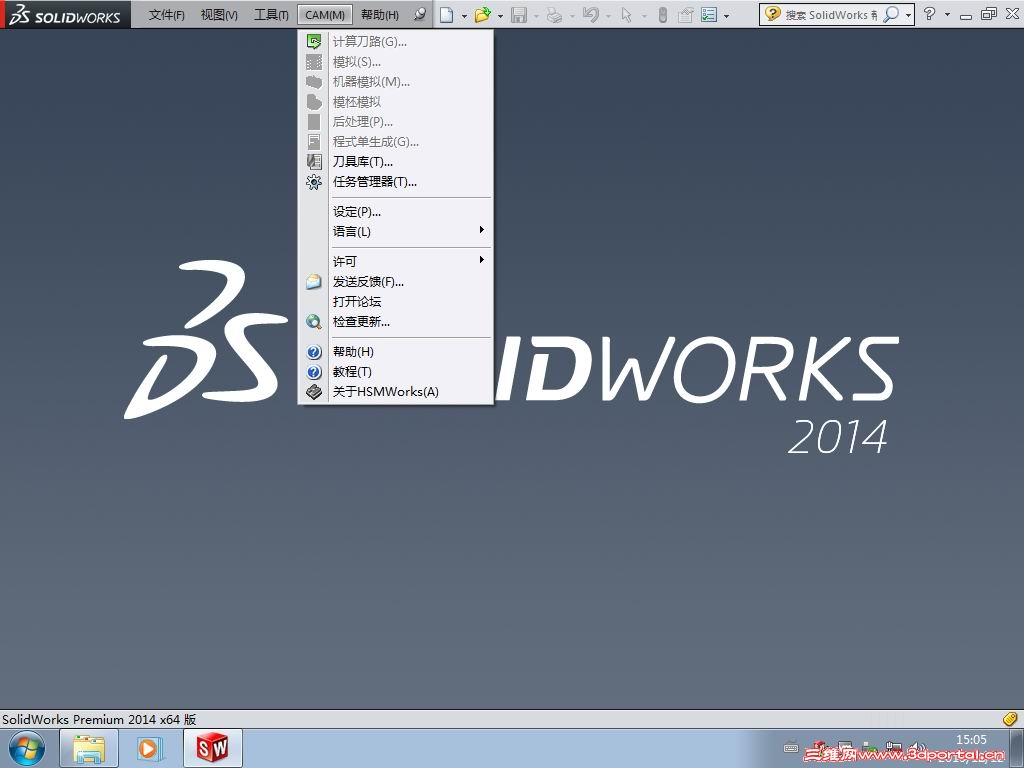Image resolution: width=1024 pixels, height=768 pixels.
Task: Click the Task Manager gear icon
Action: pyautogui.click(x=314, y=182)
